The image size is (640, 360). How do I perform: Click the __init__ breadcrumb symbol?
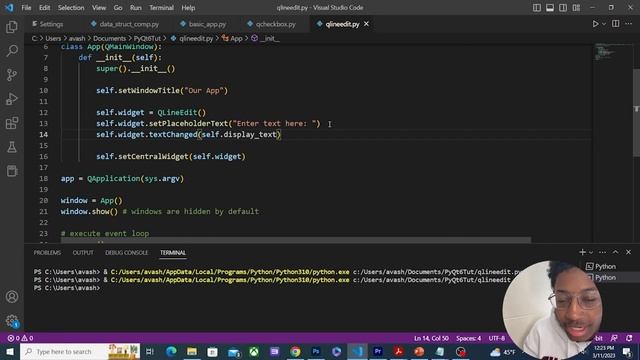point(266,38)
